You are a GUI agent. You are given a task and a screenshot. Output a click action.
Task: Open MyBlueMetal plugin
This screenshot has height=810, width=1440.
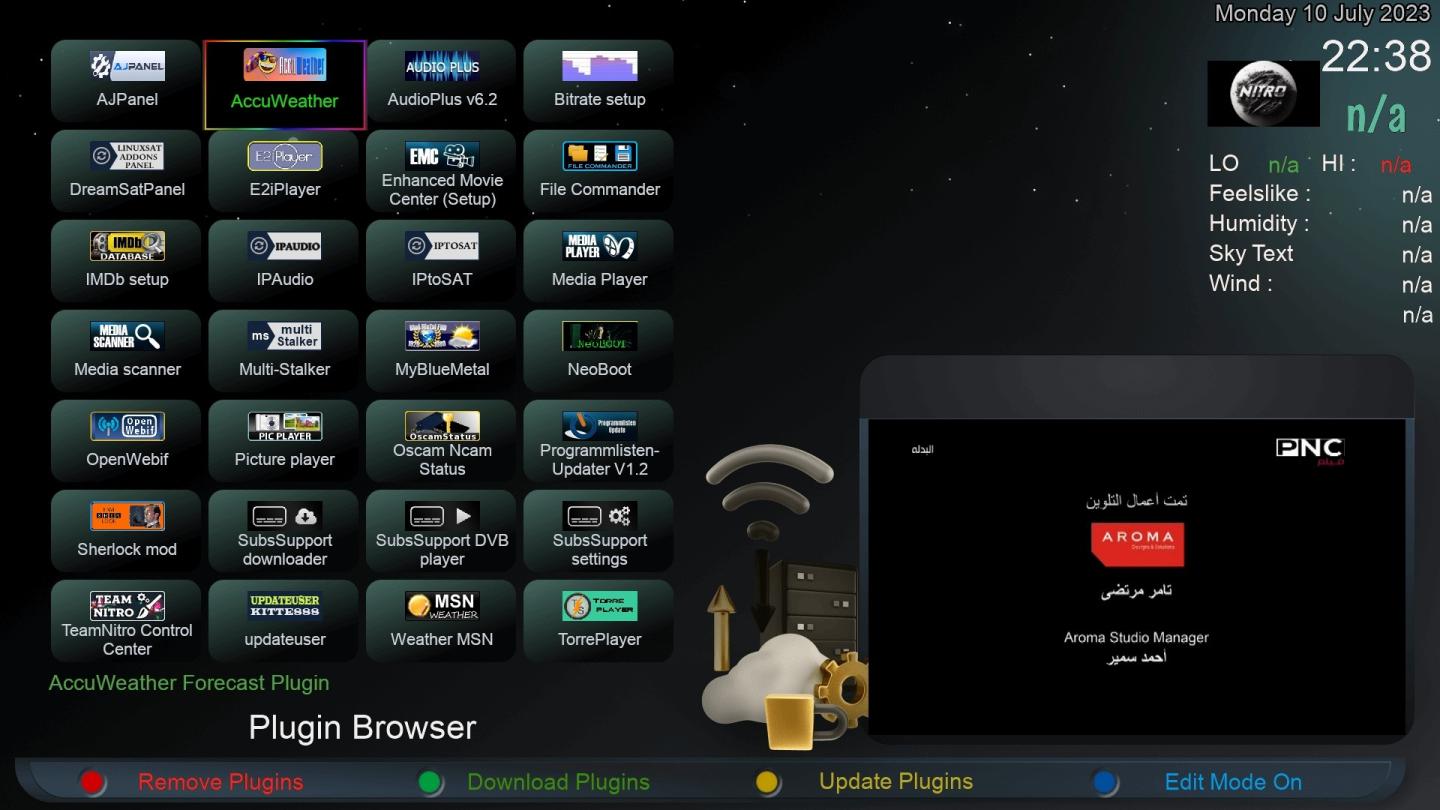[442, 351]
